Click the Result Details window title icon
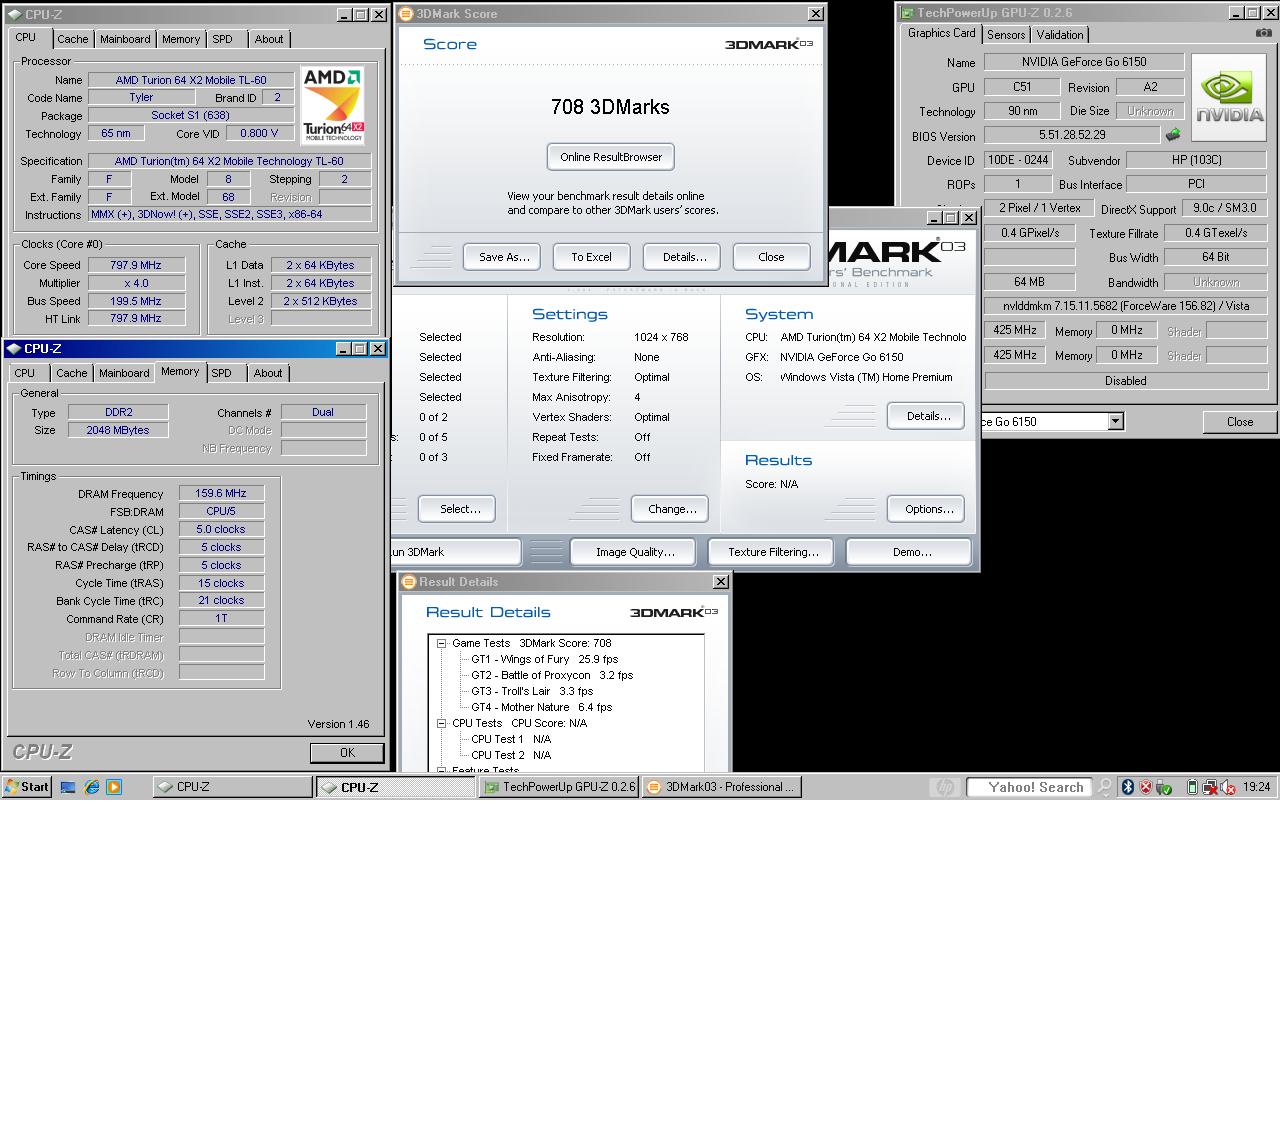This screenshot has height=1132, width=1280. pyautogui.click(x=409, y=582)
